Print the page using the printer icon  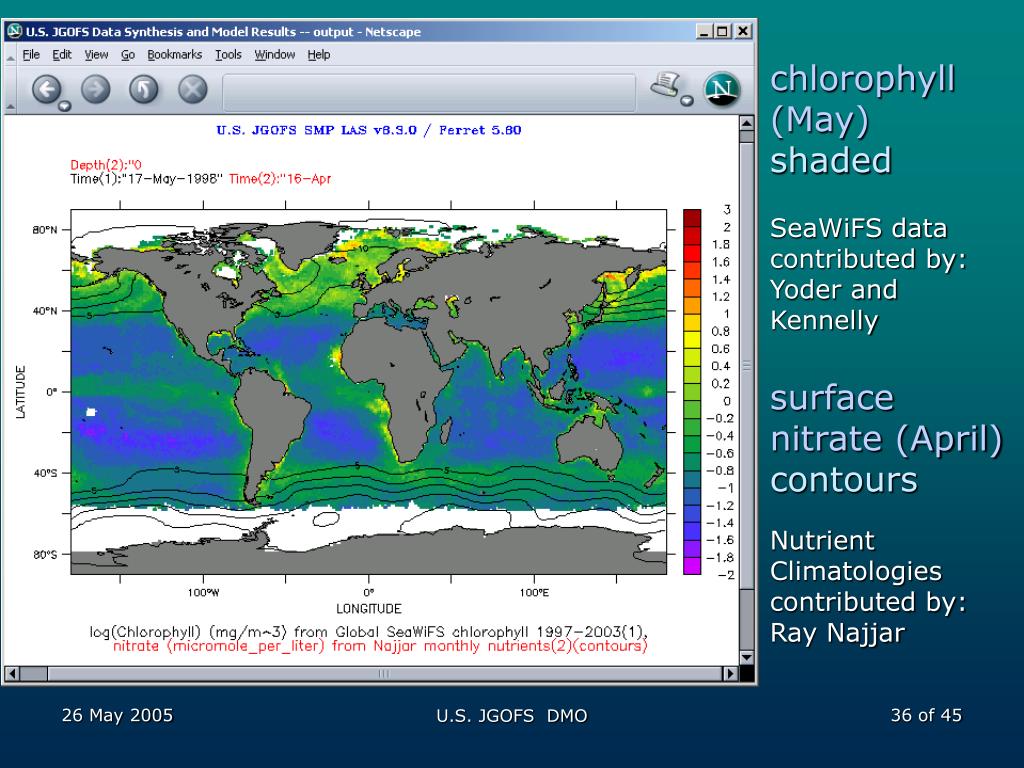665,85
